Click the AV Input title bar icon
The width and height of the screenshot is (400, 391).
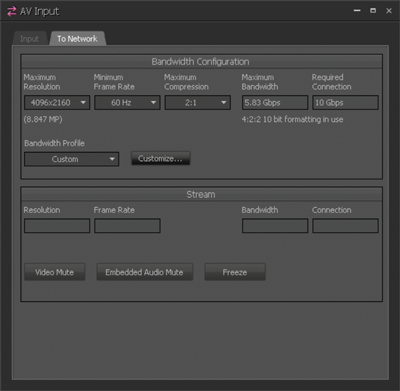coord(11,11)
